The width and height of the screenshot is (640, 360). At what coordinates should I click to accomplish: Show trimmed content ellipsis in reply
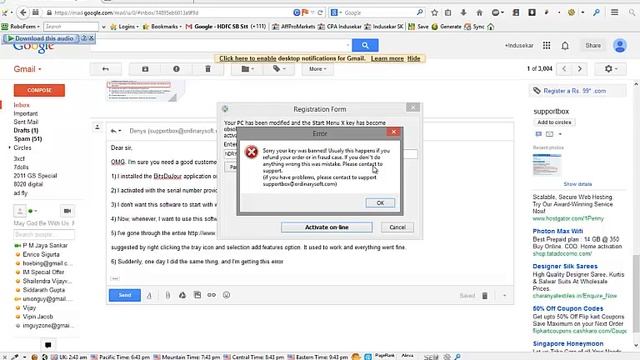[x=115, y=278]
